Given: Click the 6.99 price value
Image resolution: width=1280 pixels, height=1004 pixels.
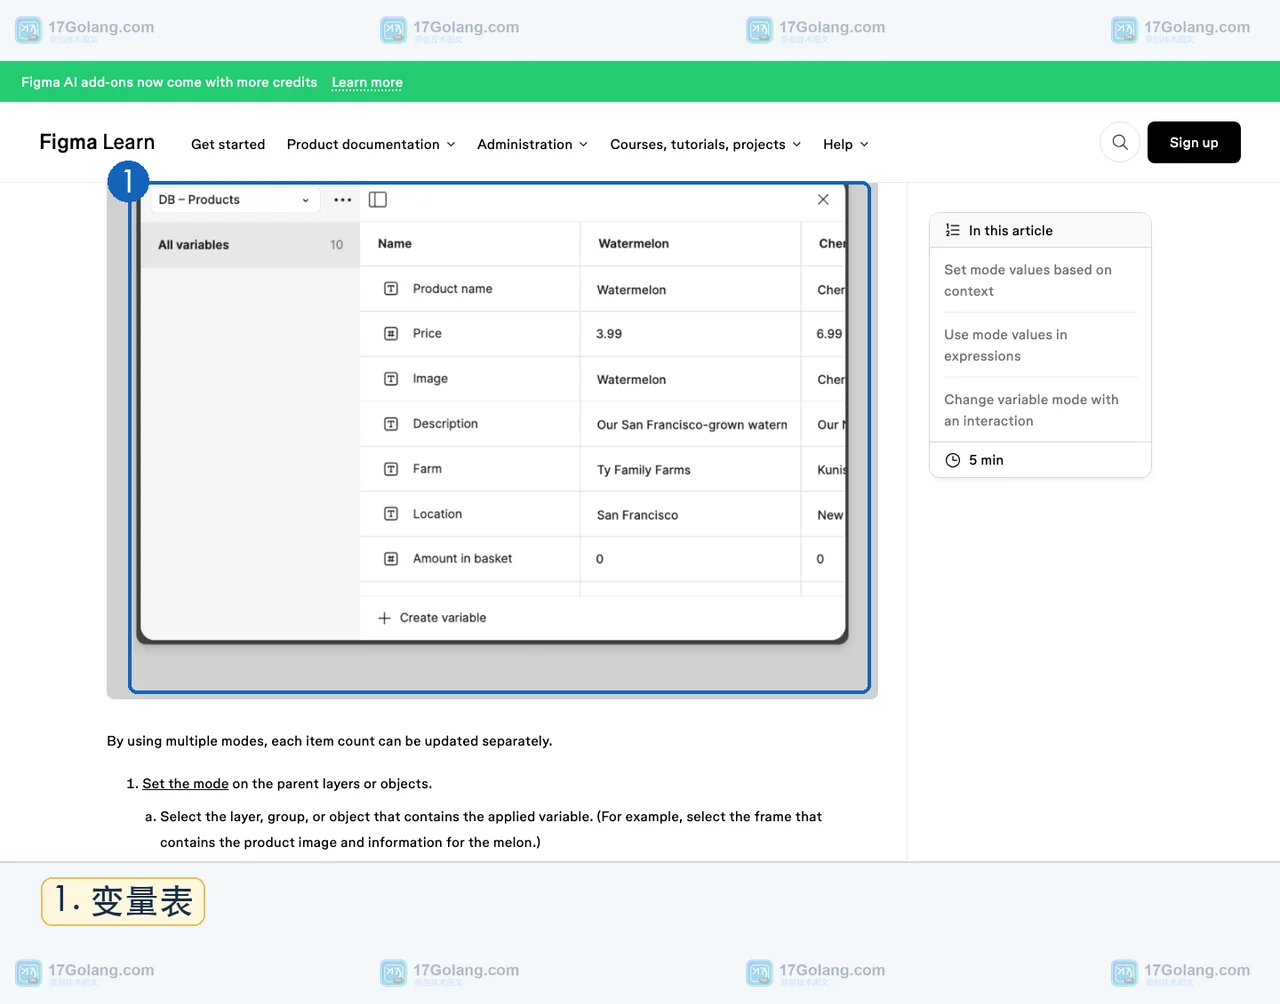Looking at the screenshot, I should tap(829, 334).
